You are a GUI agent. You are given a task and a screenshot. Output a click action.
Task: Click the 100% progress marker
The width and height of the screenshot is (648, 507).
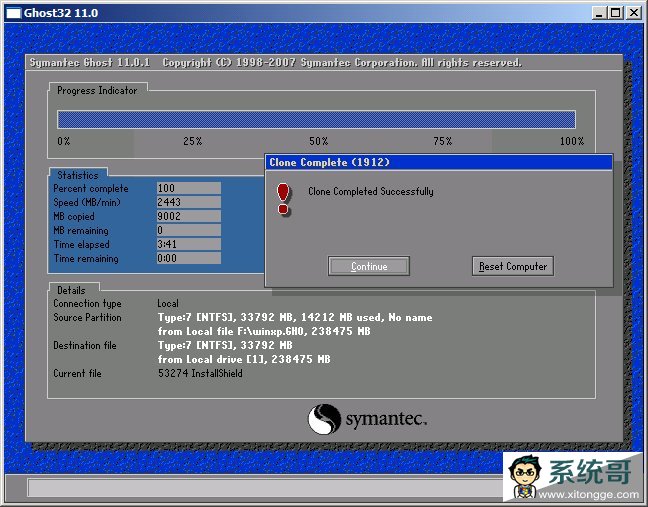(x=572, y=141)
